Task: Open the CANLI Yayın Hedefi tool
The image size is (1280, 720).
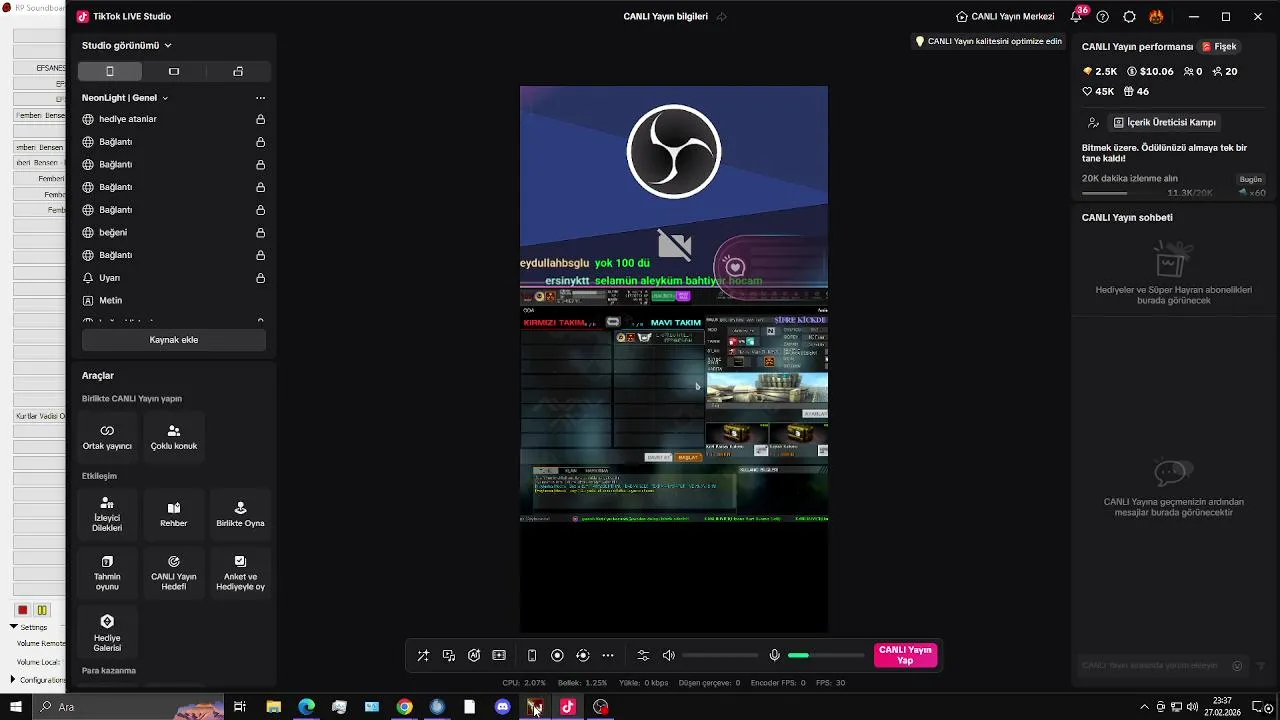Action: [x=174, y=572]
